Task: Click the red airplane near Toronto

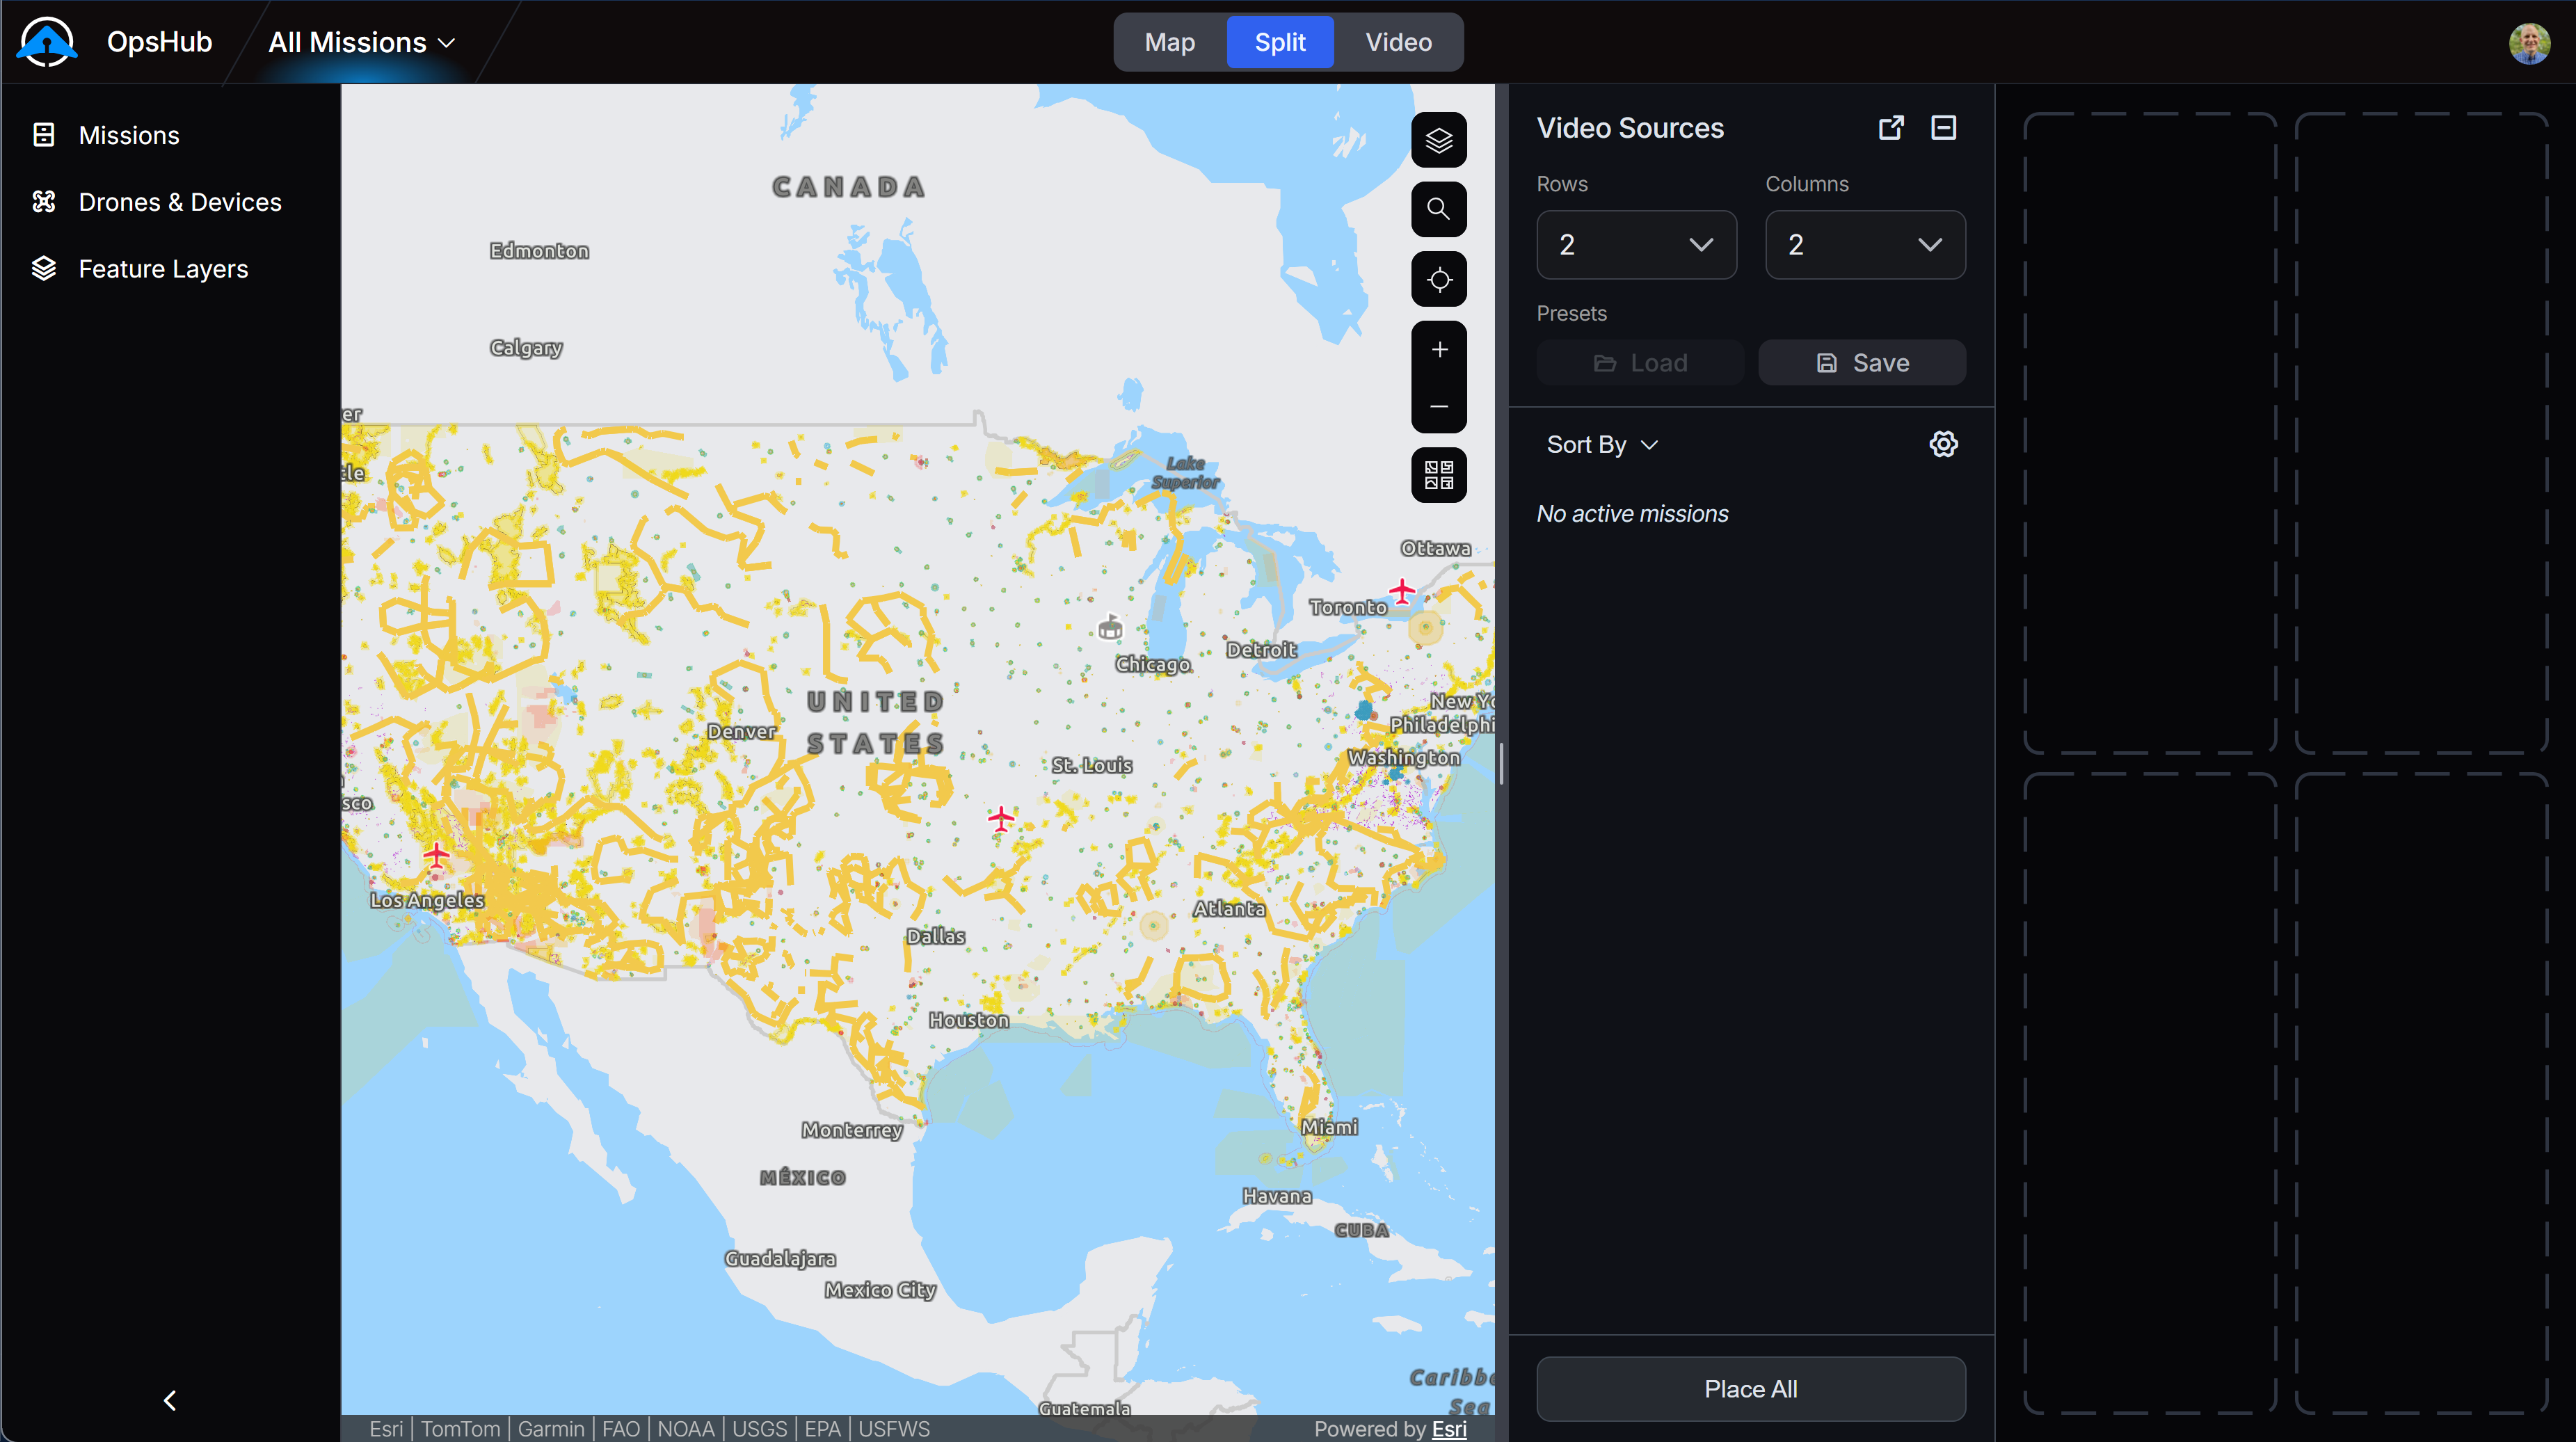Action: [x=1402, y=591]
